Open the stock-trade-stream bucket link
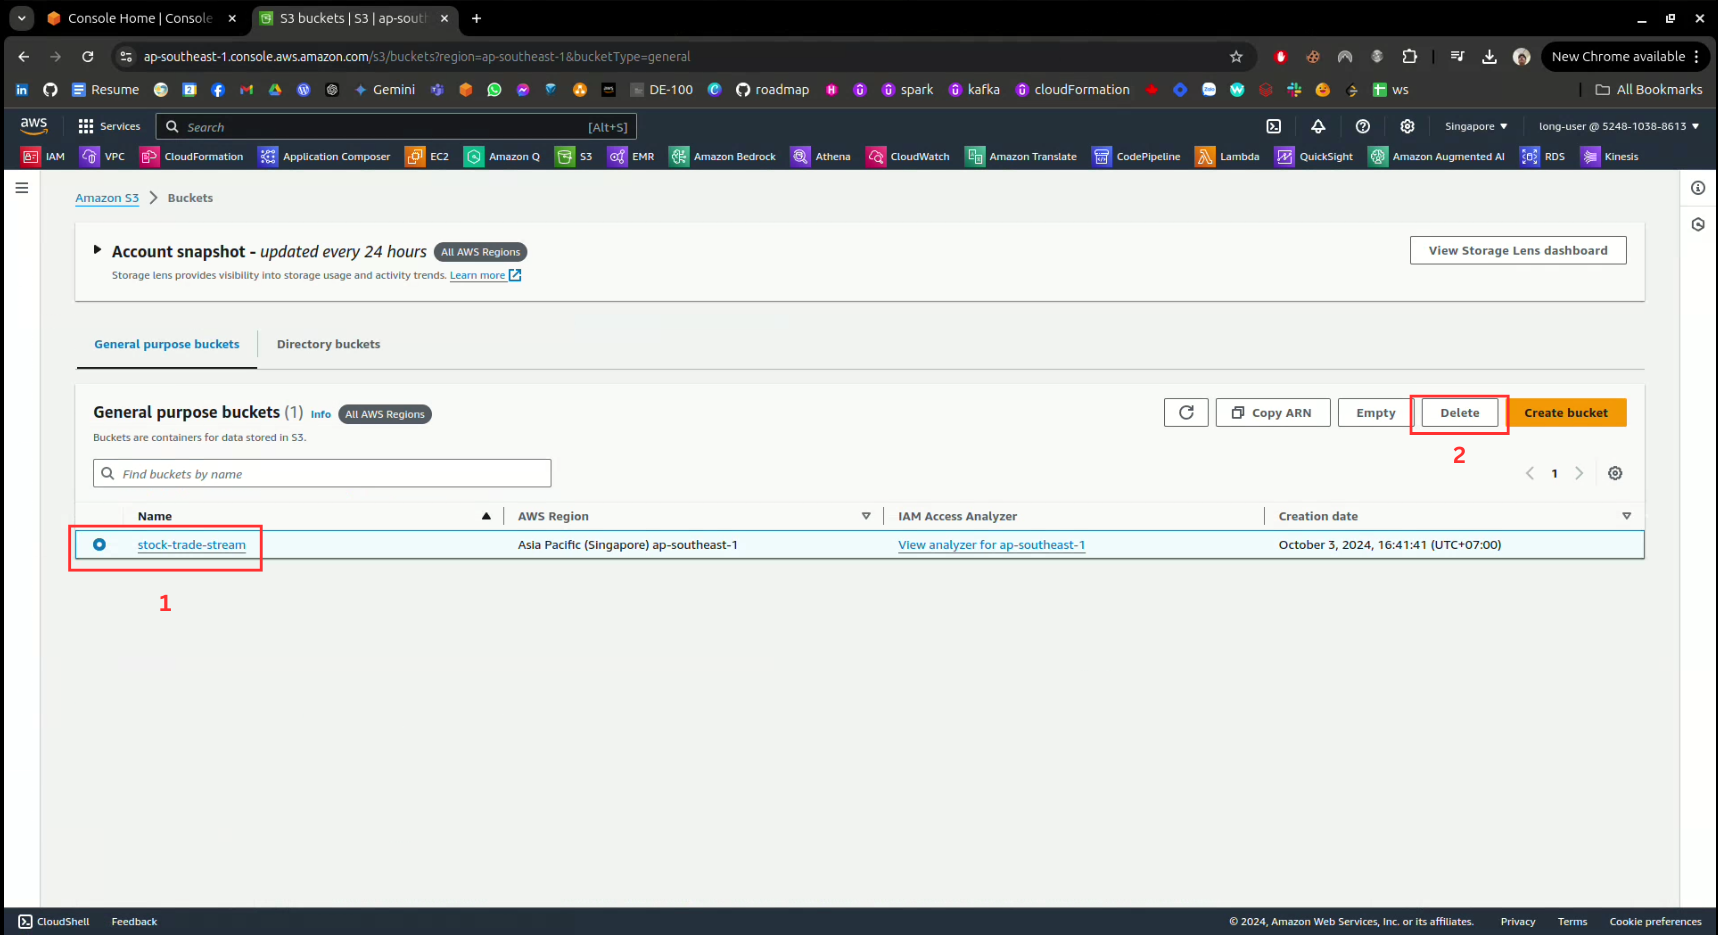 tap(191, 545)
